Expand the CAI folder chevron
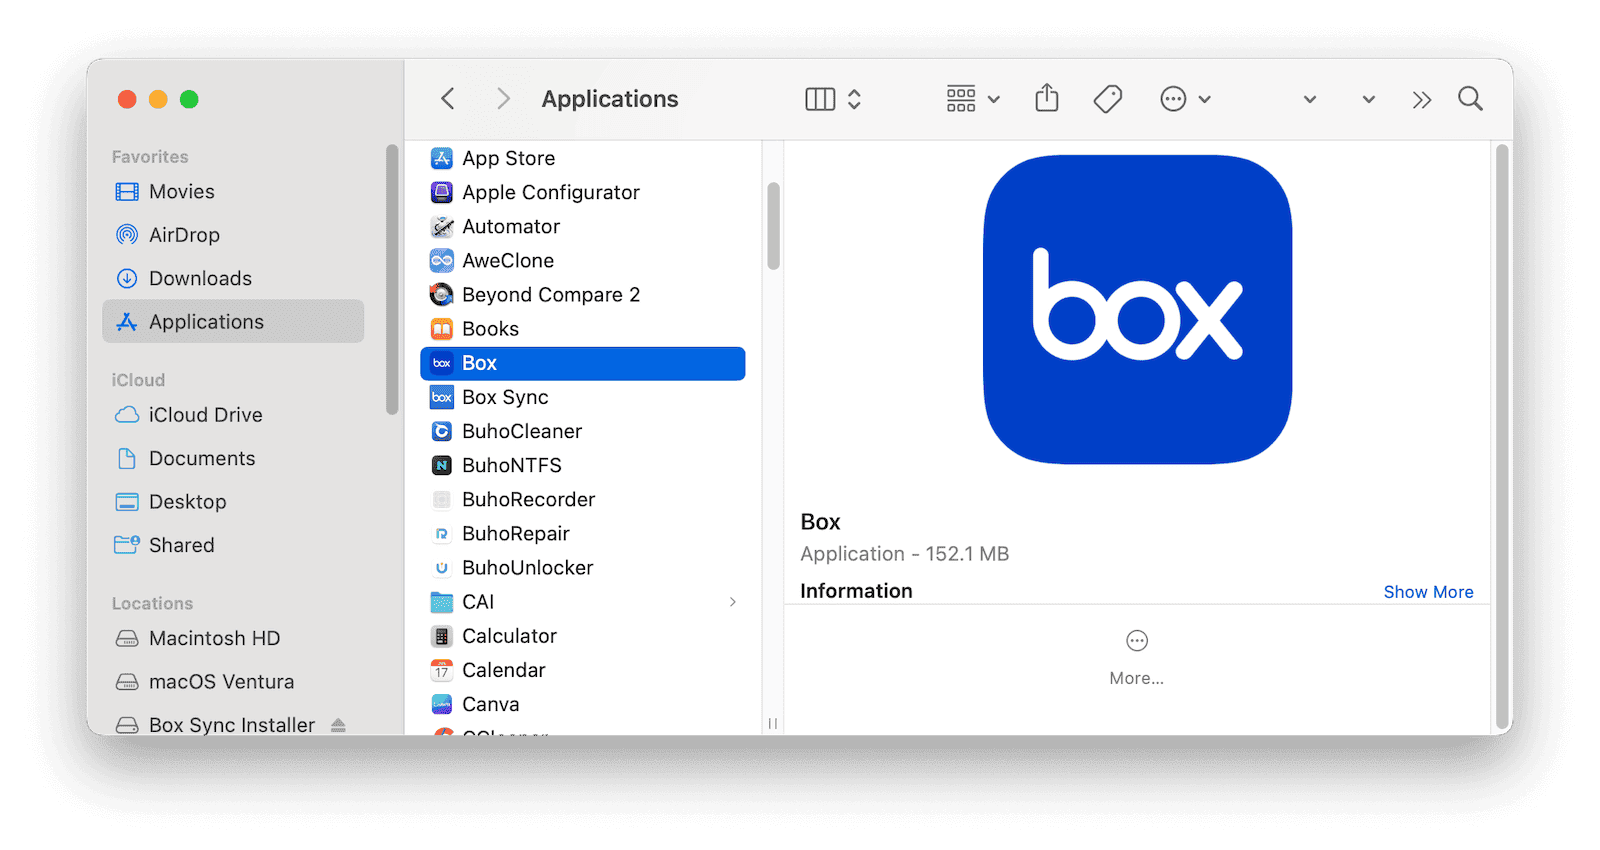This screenshot has width=1600, height=850. coord(733,601)
